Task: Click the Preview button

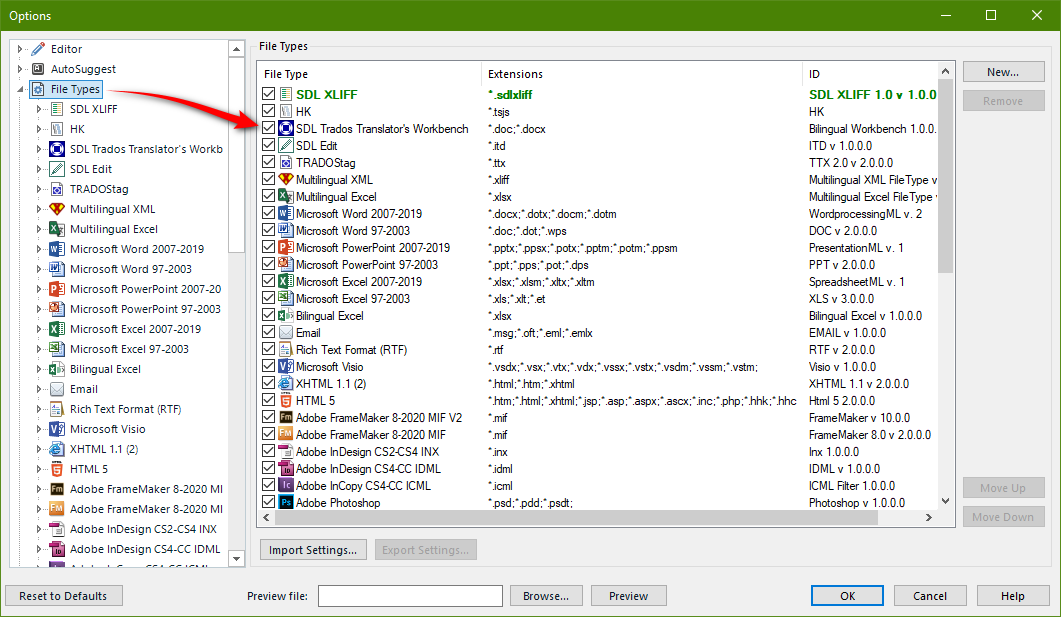Action: click(x=629, y=596)
